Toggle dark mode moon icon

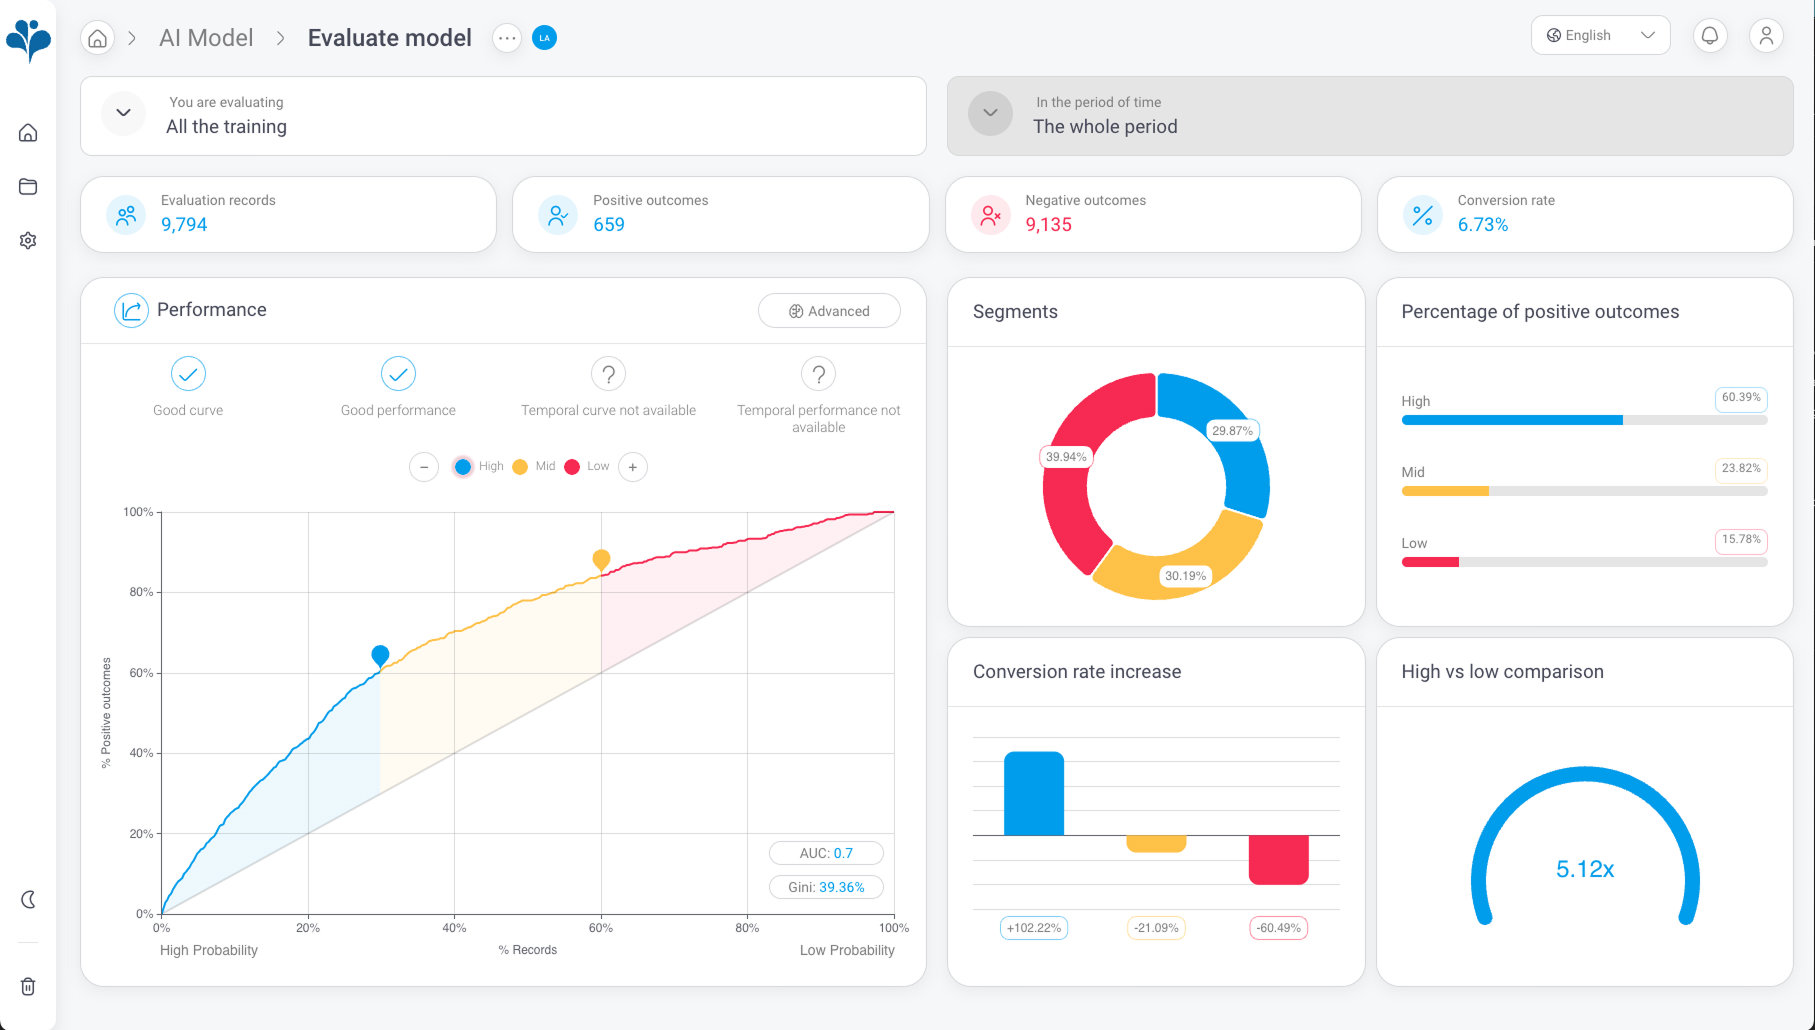28,900
